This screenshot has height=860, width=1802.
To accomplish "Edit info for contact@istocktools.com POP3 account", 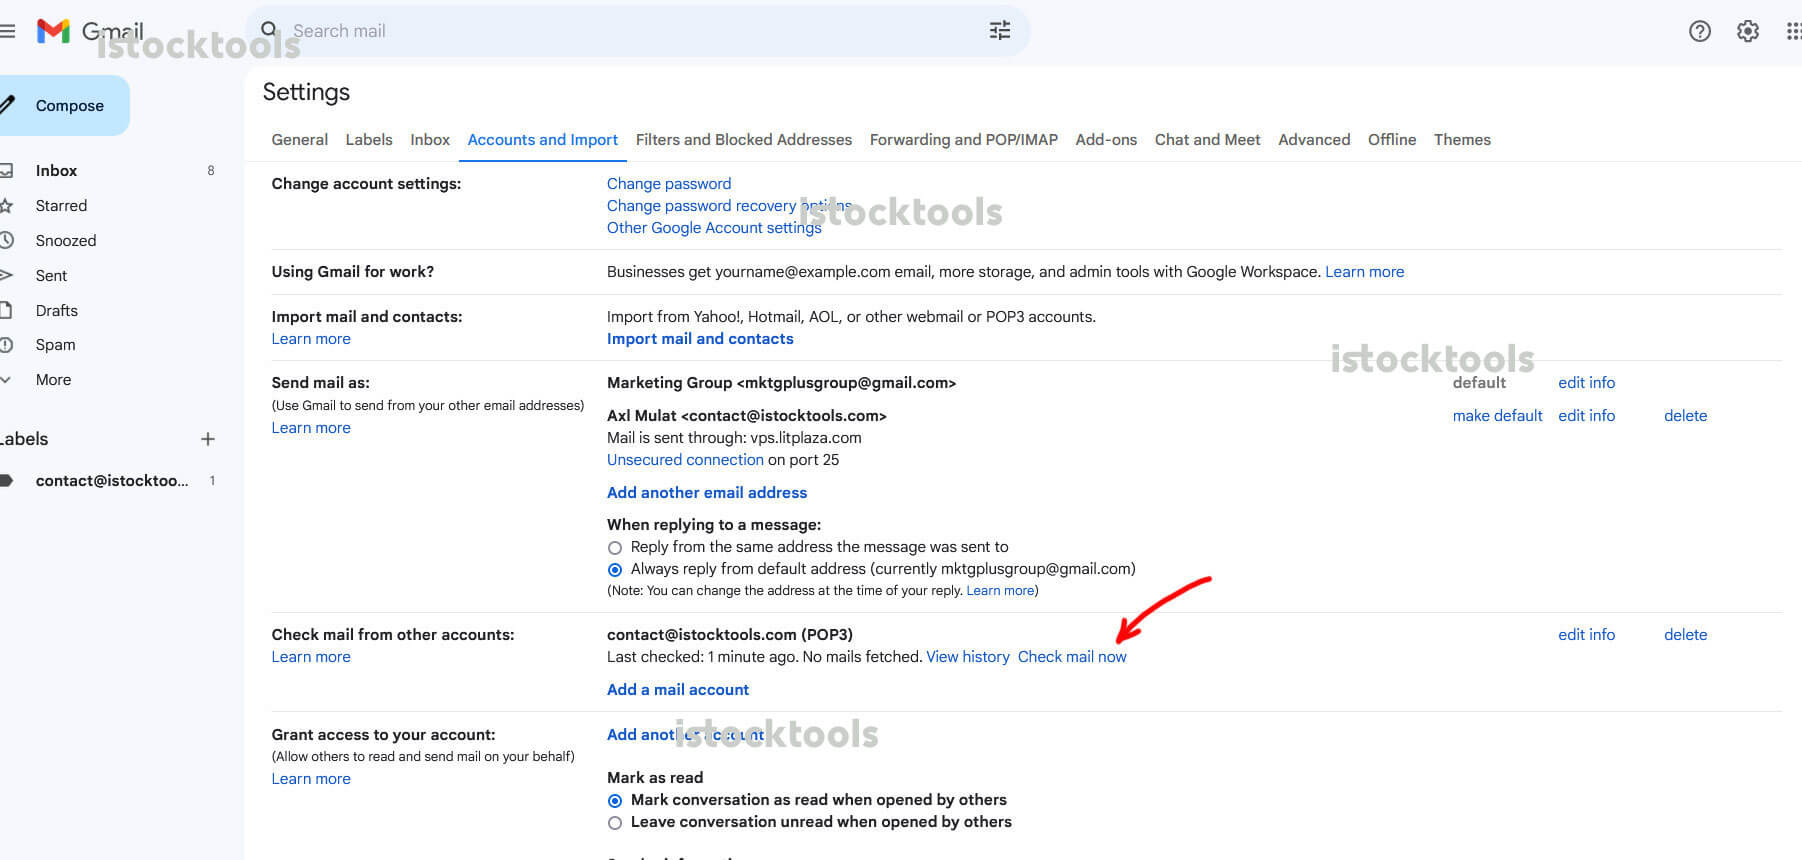I will point(1586,635).
